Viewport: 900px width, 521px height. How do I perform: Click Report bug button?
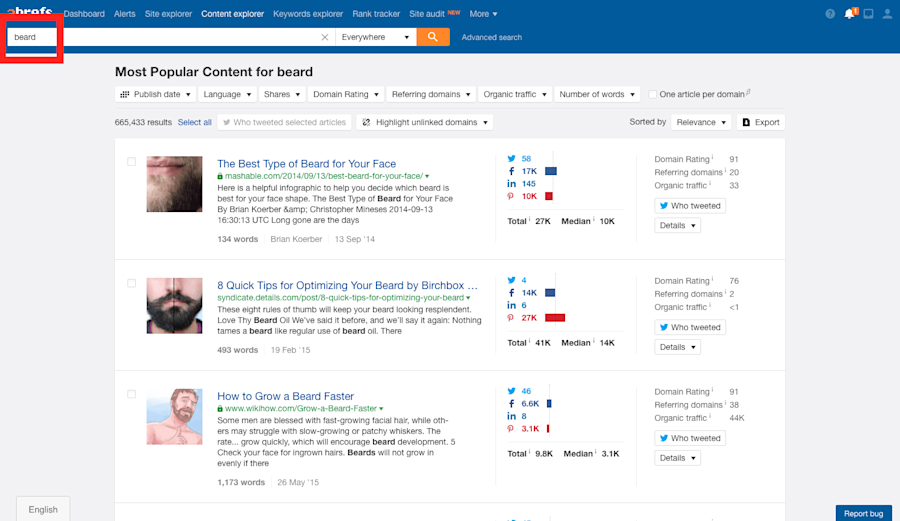863,513
